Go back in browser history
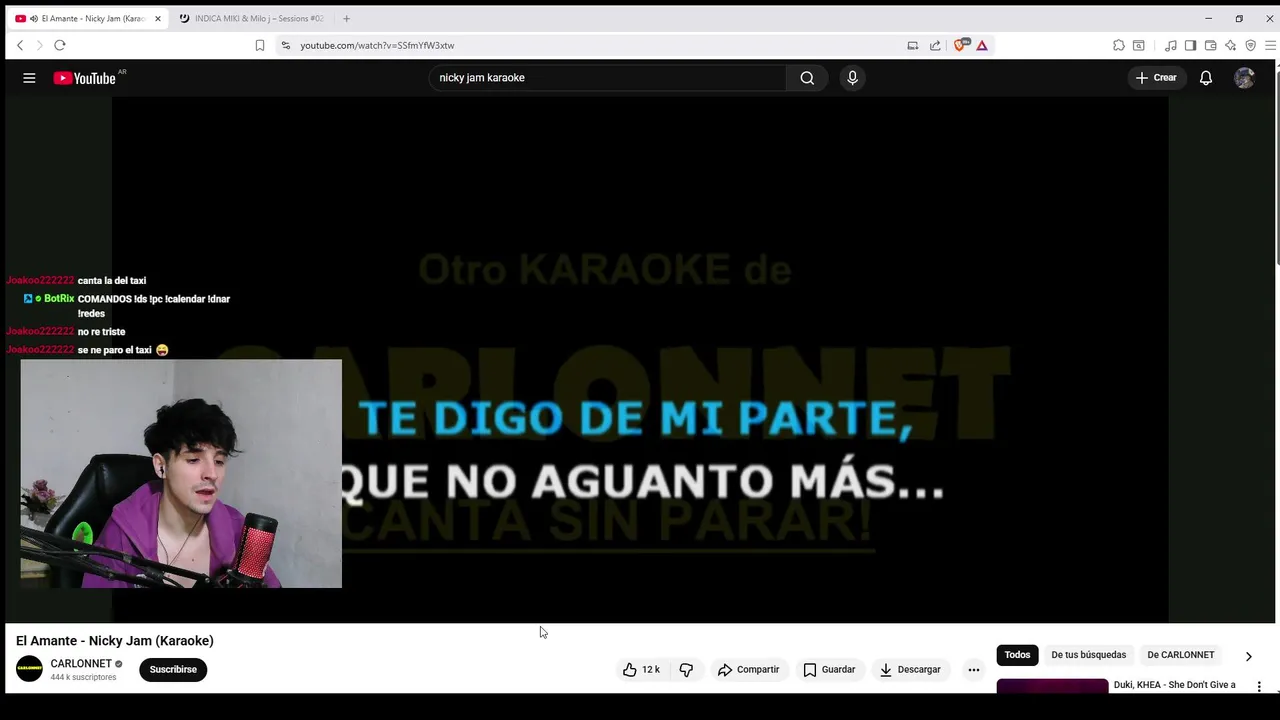 click(20, 45)
